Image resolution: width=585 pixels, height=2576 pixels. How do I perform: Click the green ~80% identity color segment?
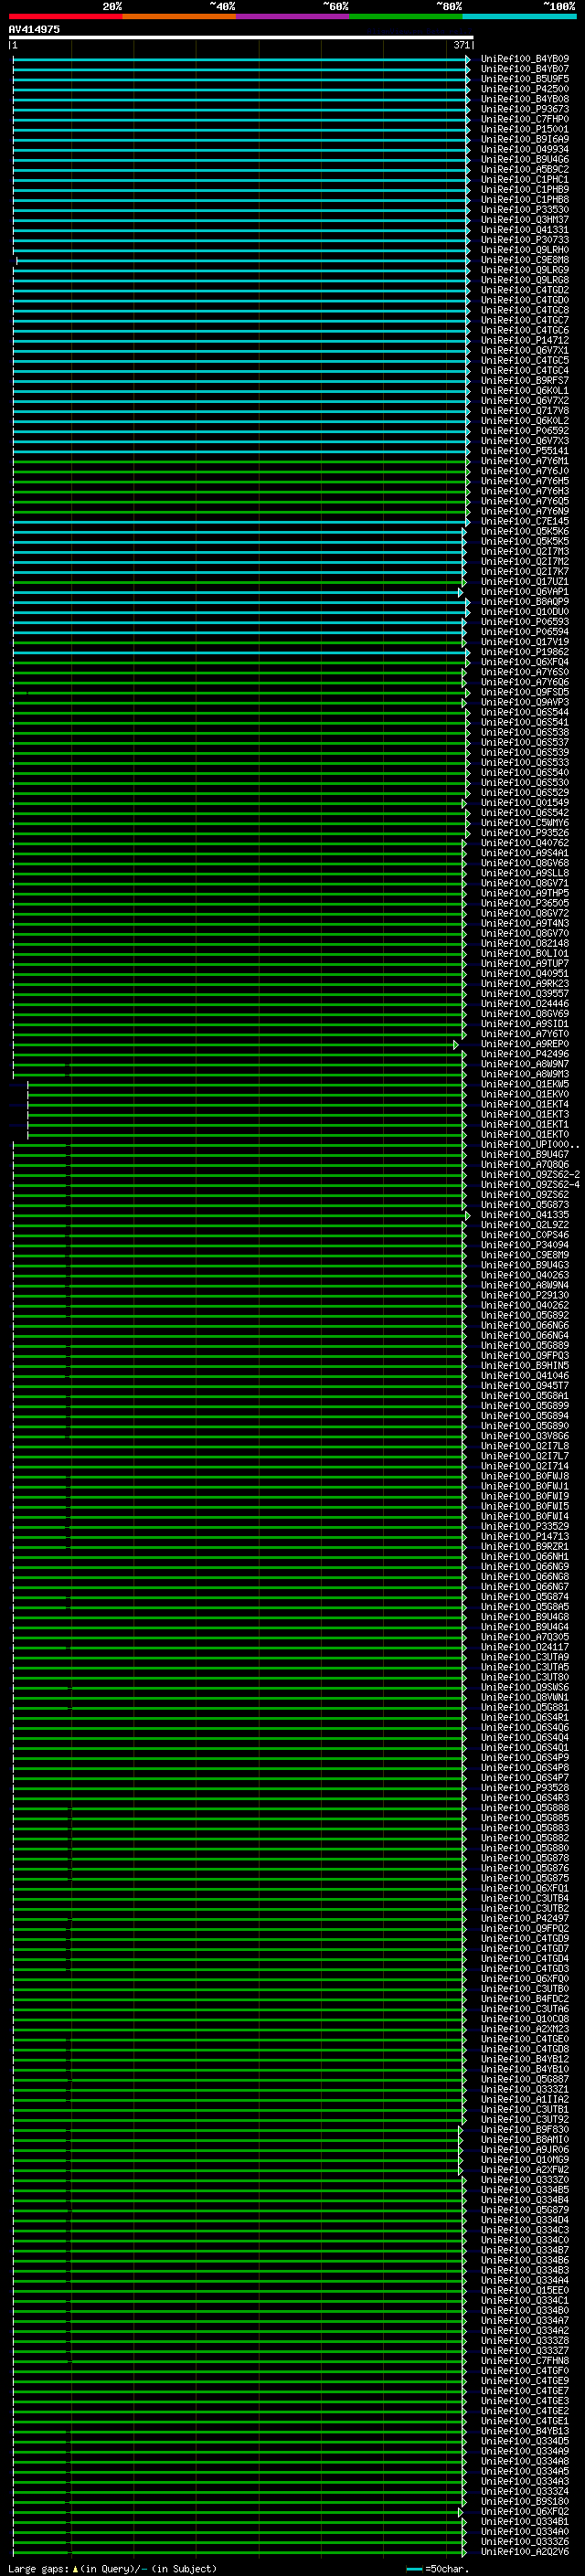406,16
